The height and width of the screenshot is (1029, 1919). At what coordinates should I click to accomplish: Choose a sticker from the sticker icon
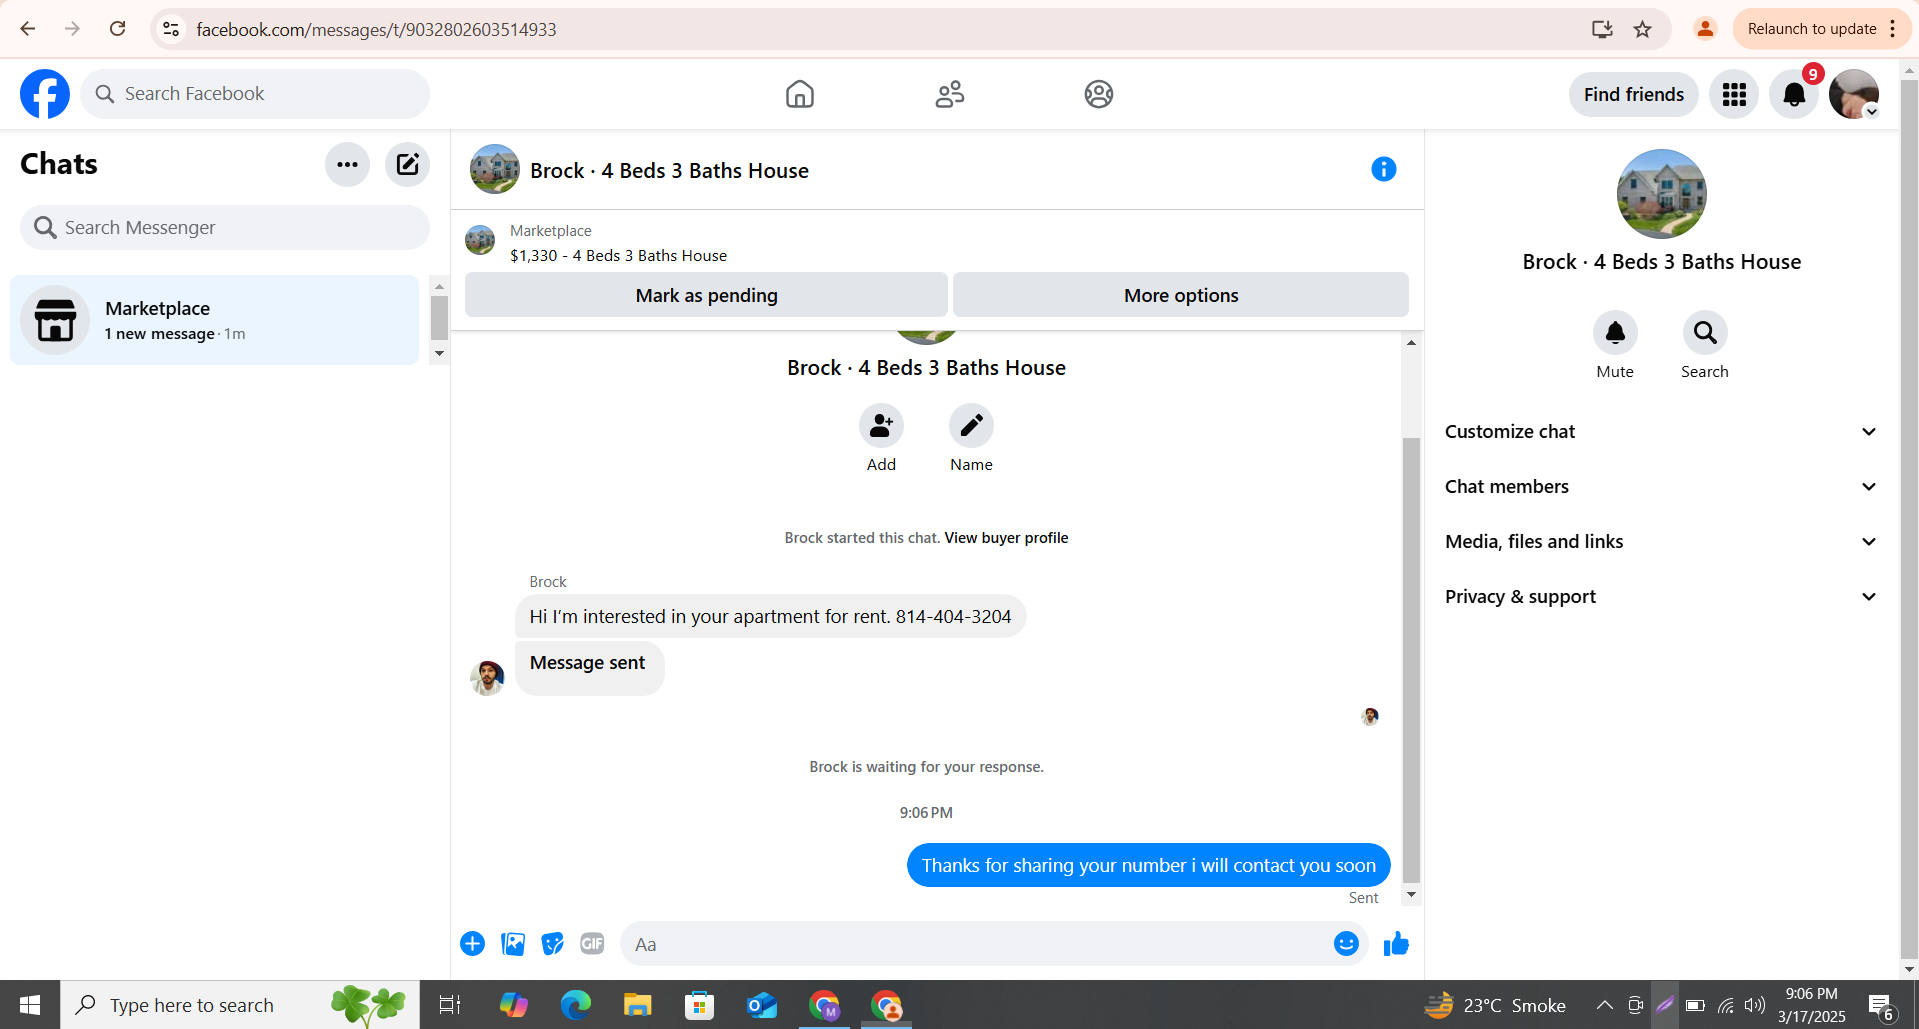(552, 944)
